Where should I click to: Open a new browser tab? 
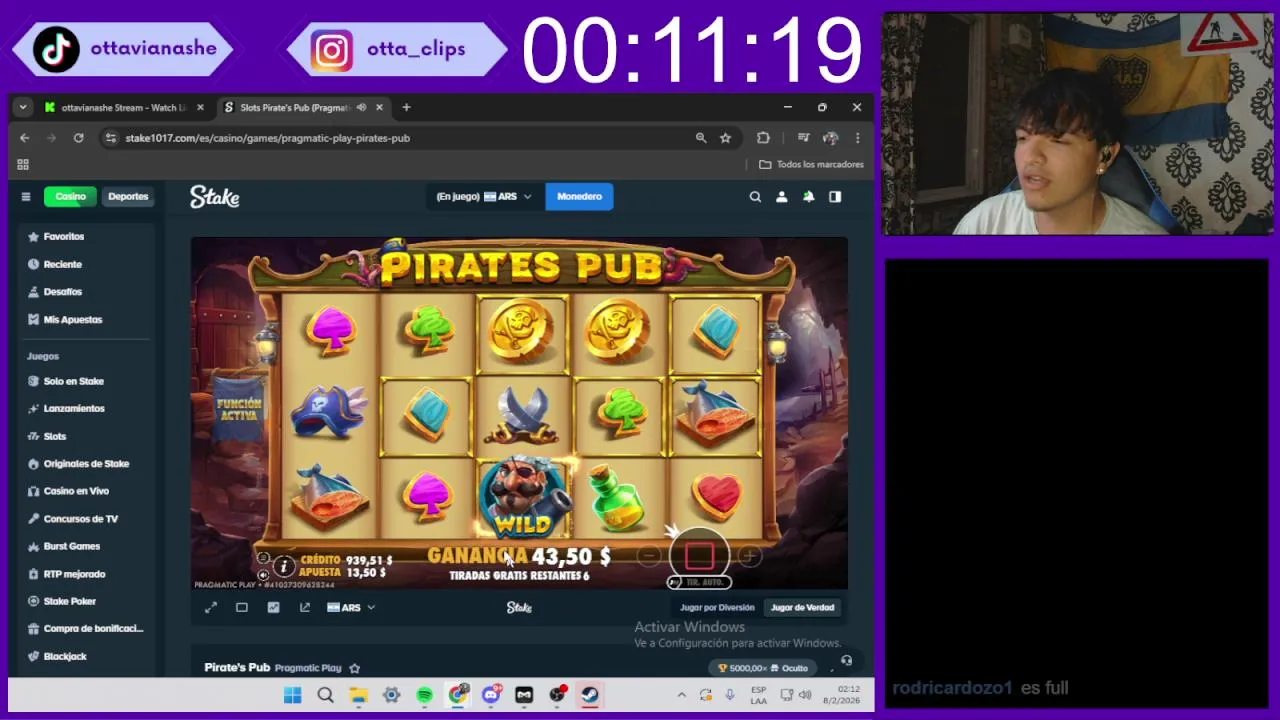pos(406,107)
